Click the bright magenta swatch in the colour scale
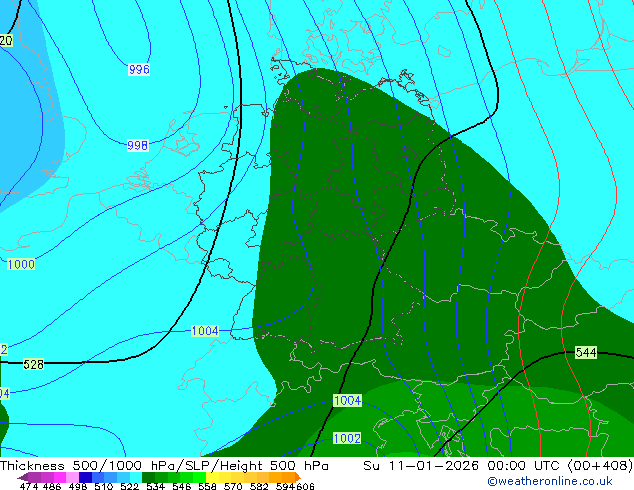Viewport: 634px width, 490px height. pos(59,477)
